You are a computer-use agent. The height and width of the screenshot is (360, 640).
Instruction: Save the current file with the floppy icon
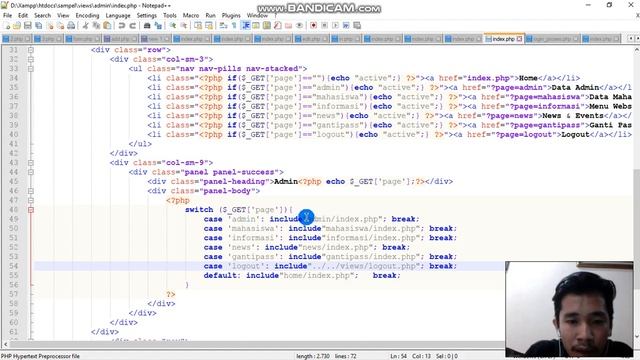[28, 25]
